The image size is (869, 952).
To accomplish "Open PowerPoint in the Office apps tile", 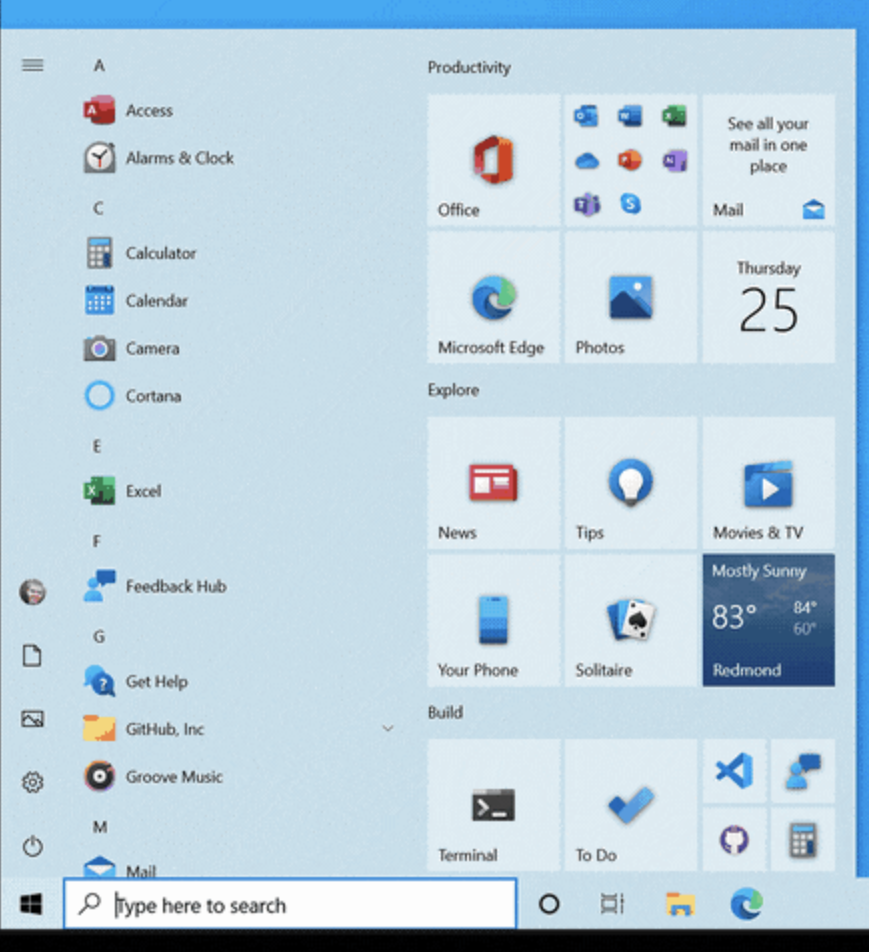I will [x=630, y=161].
